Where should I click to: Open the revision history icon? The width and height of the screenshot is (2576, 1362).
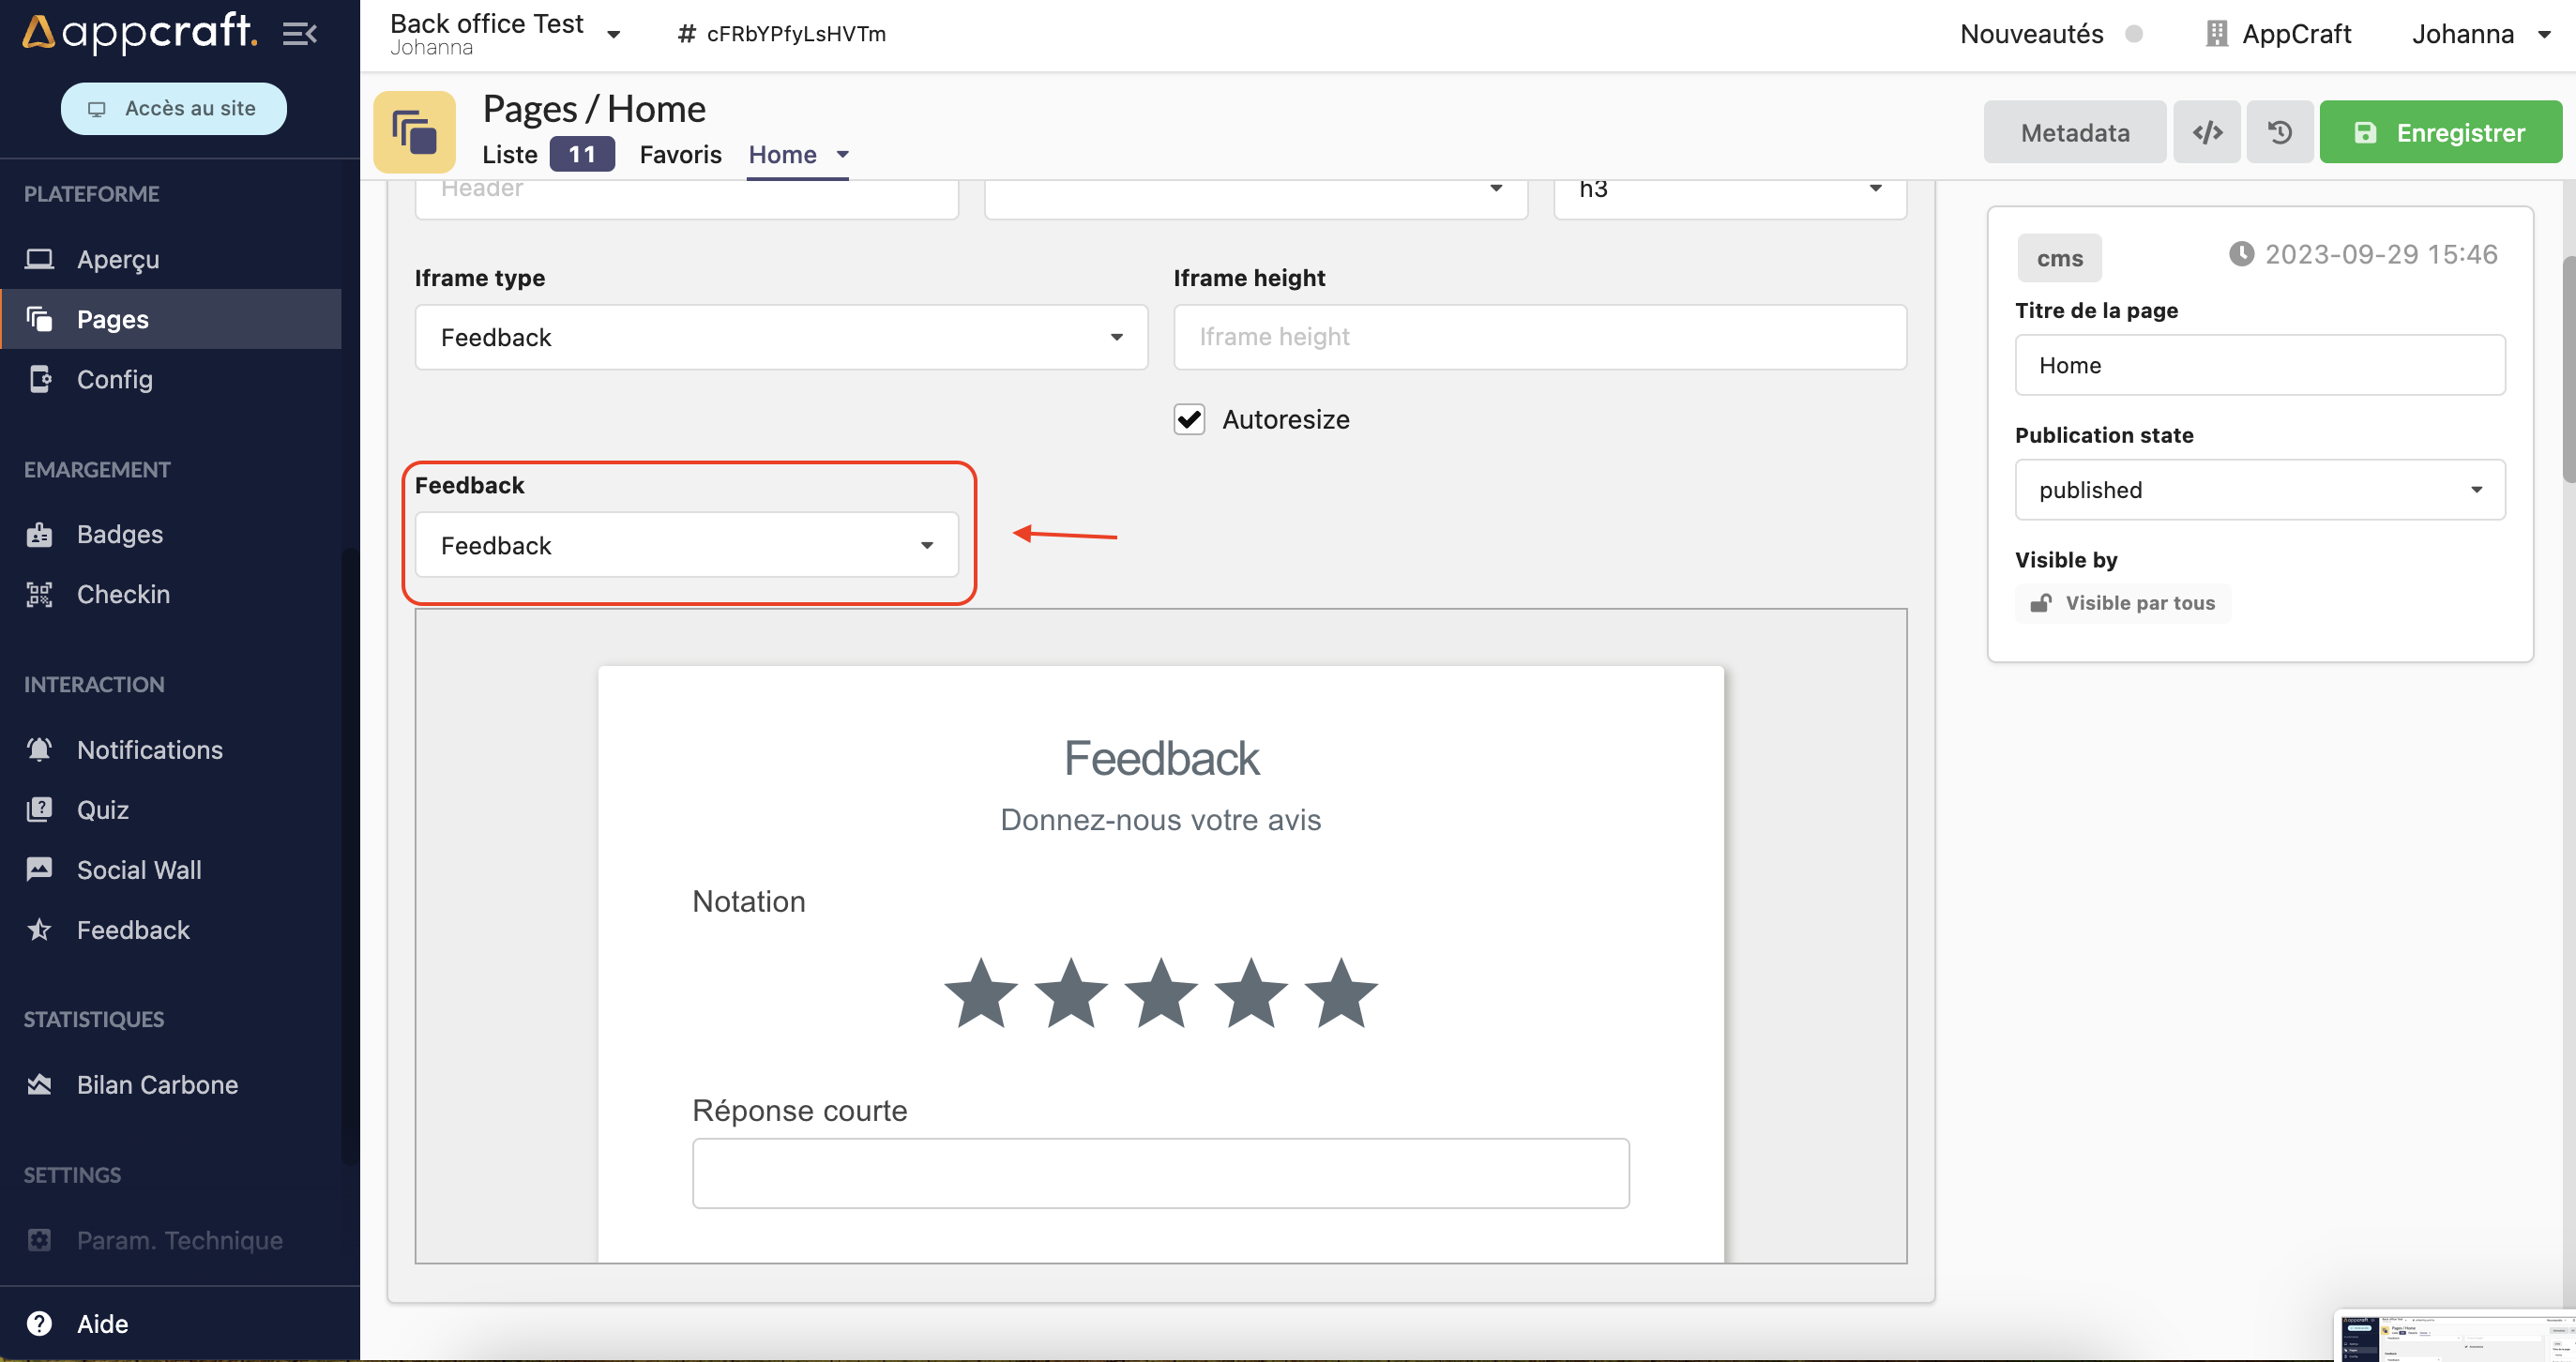[2279, 132]
